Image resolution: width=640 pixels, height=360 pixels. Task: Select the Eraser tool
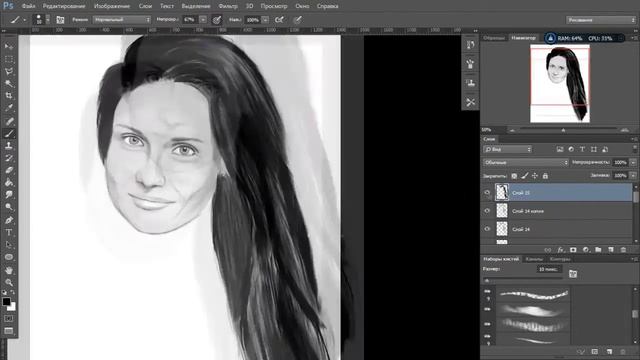click(9, 170)
